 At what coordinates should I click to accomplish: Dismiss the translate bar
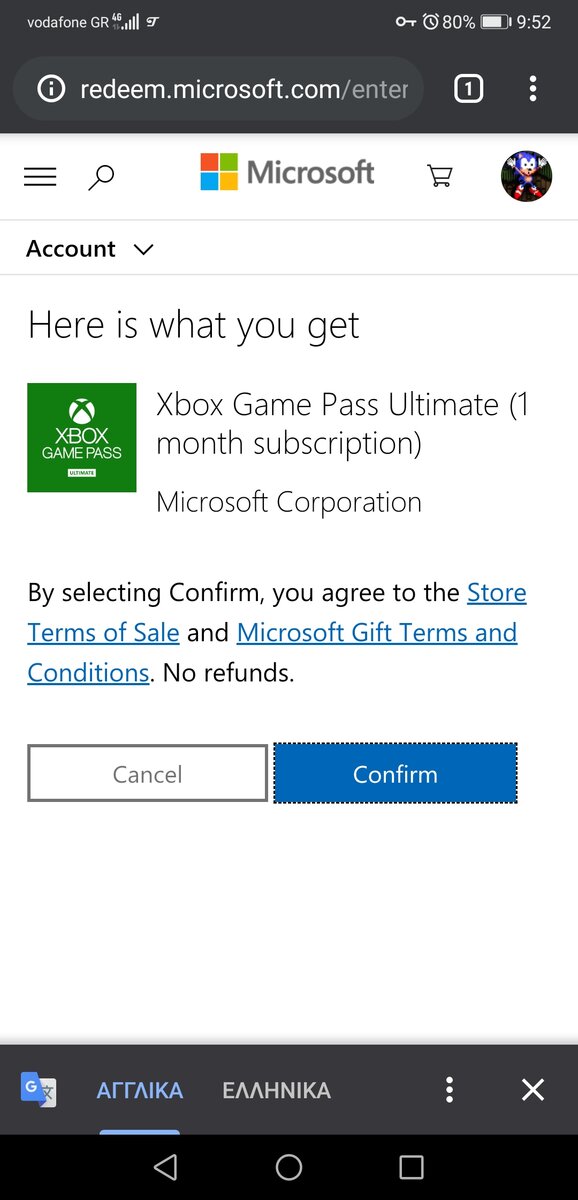tap(533, 1089)
